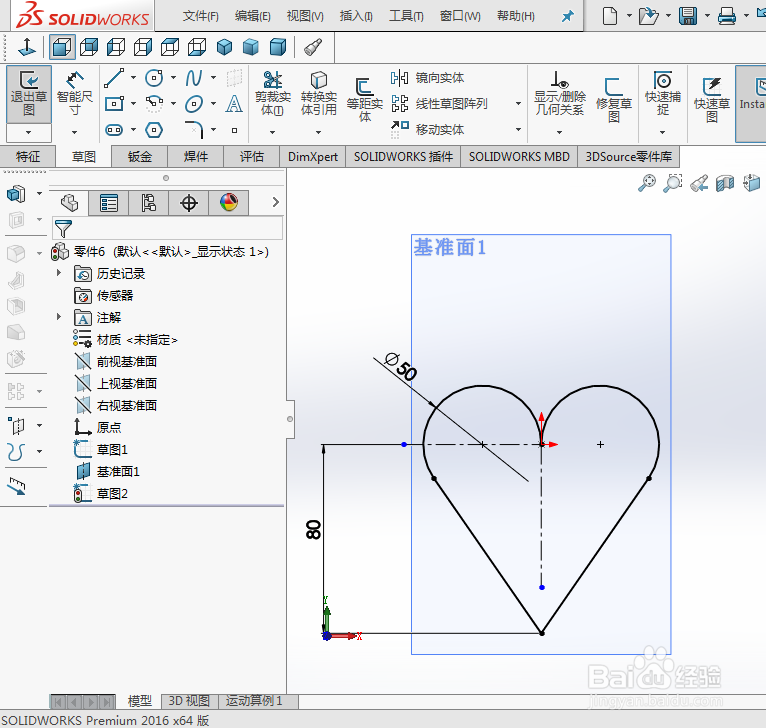Open dropdown beside 线性草图阵列
This screenshot has height=728, width=766.
(x=518, y=104)
